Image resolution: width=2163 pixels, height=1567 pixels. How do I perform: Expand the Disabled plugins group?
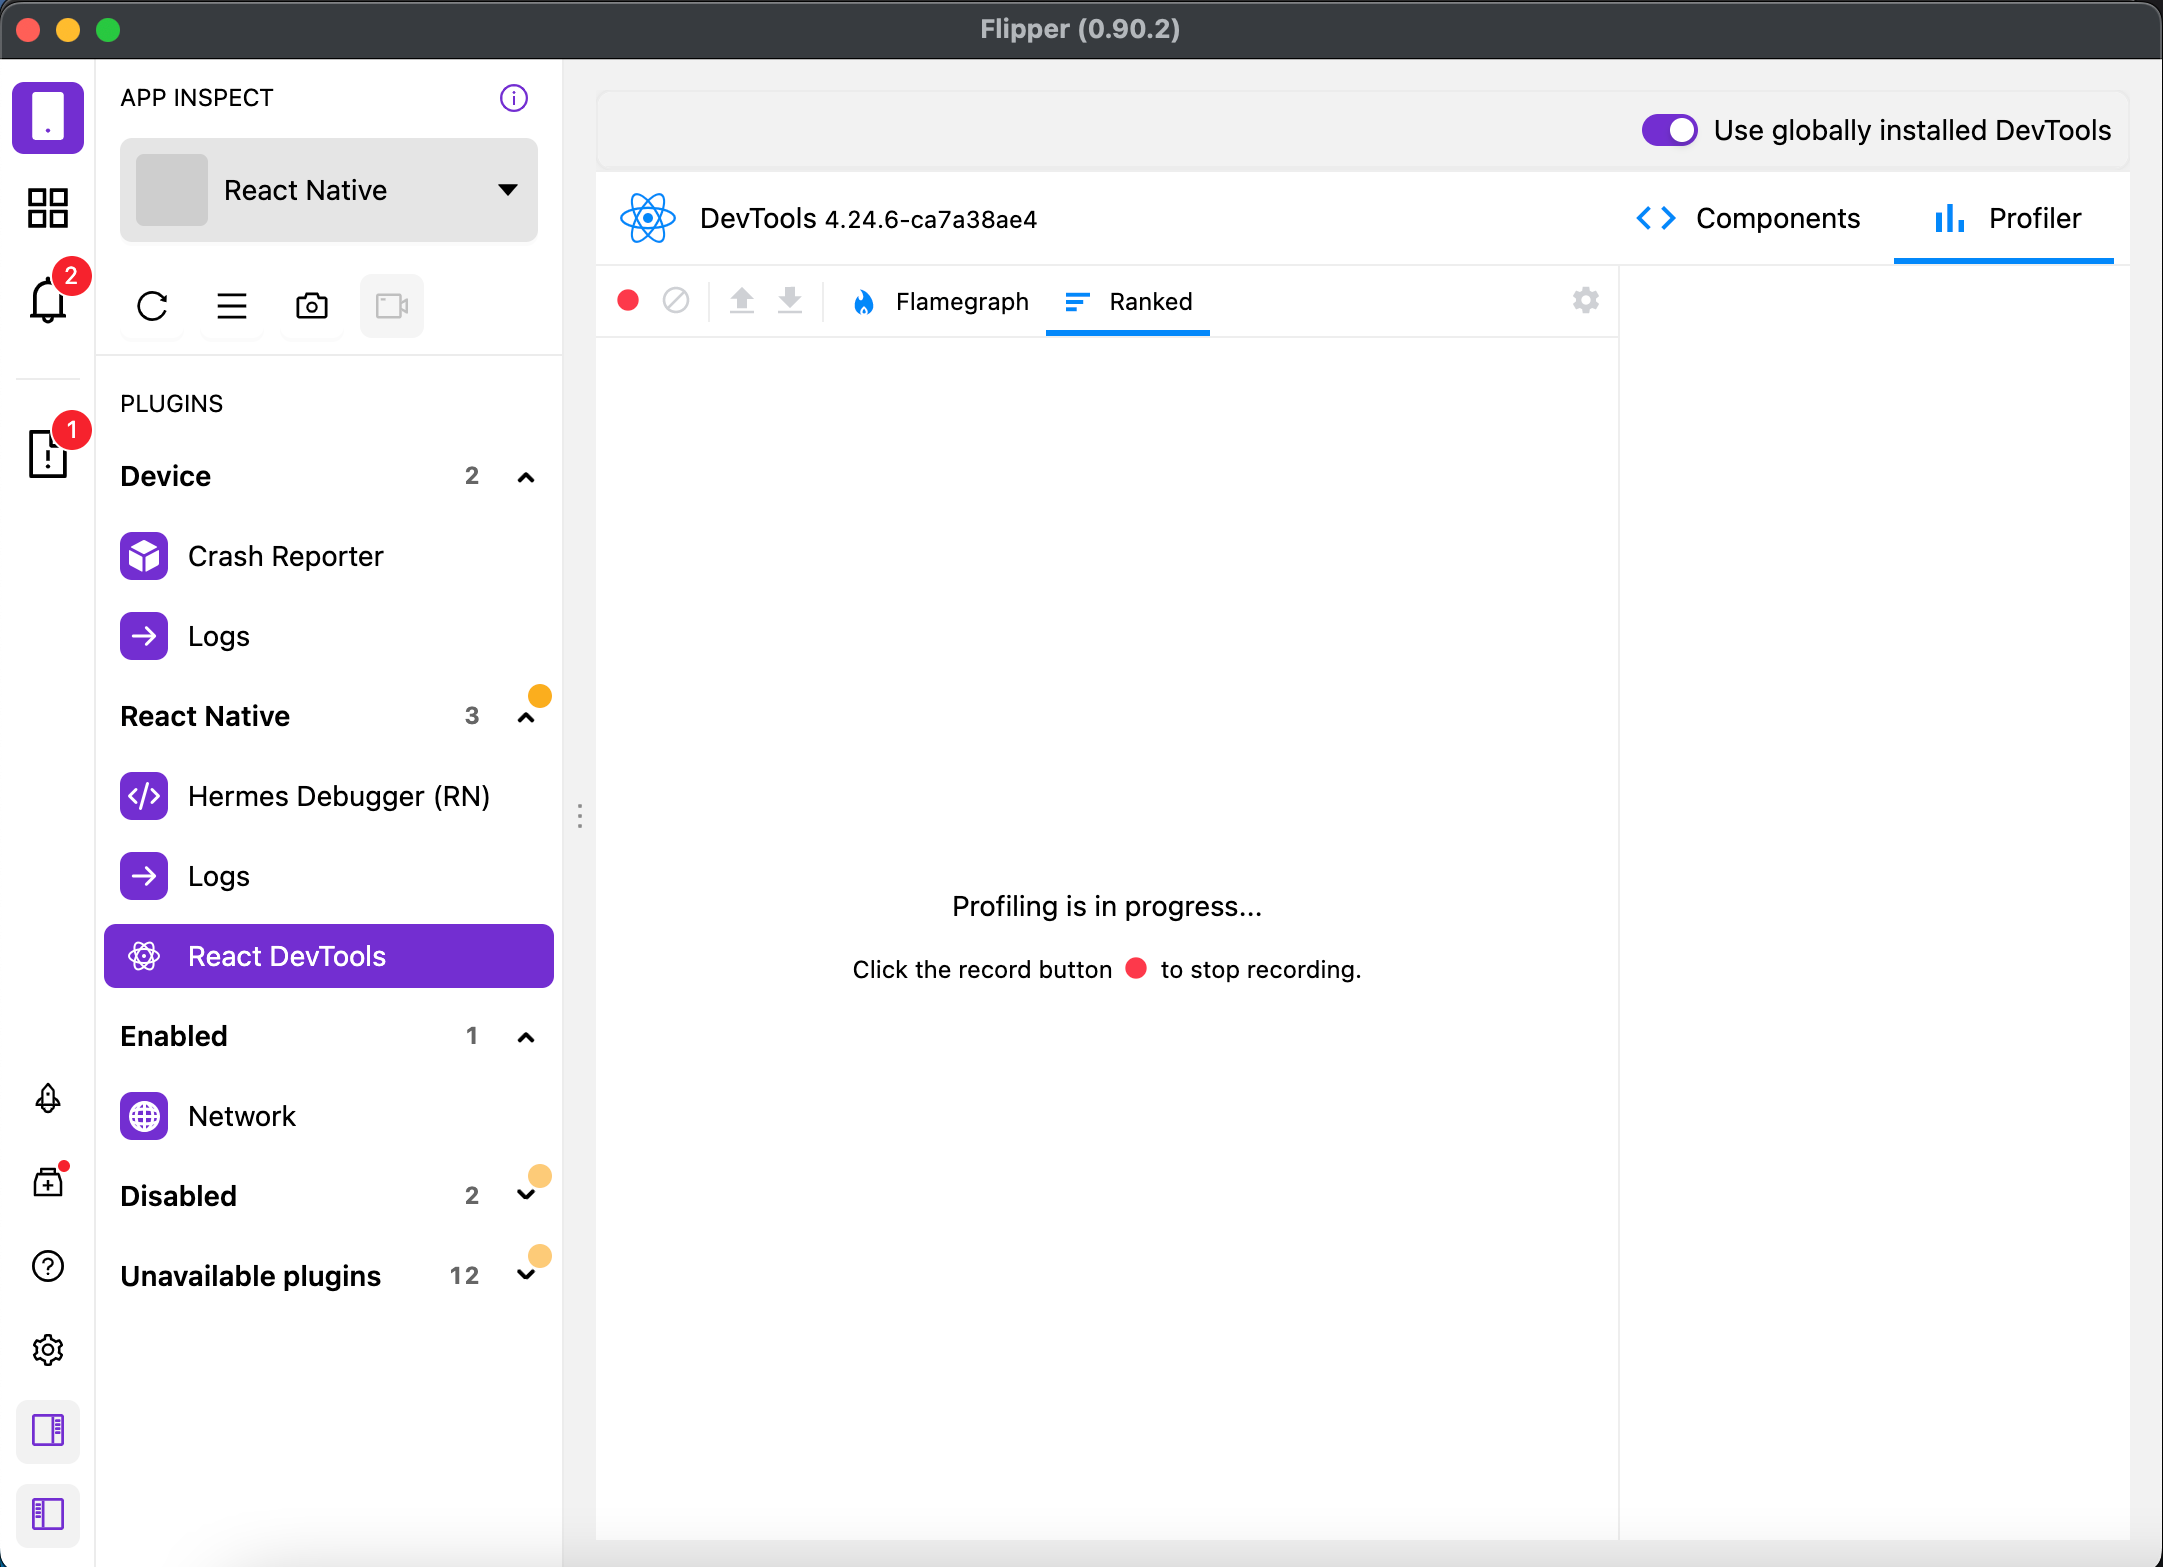[525, 1195]
